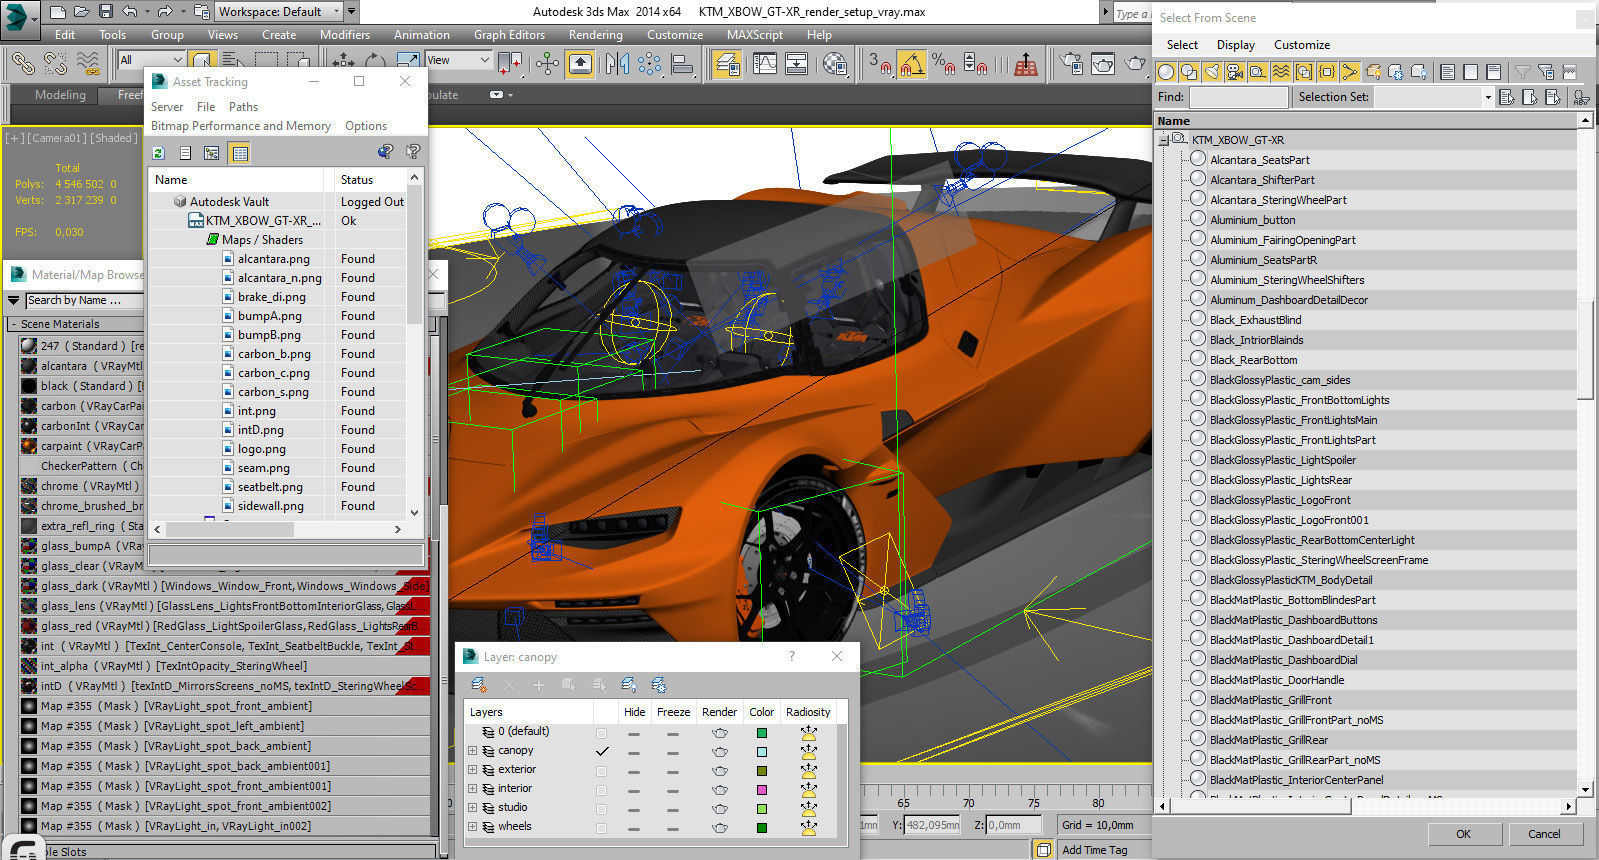Screen dimensions: 1599x860
Task: Click the wheels layer green color swatch
Action: (x=762, y=827)
